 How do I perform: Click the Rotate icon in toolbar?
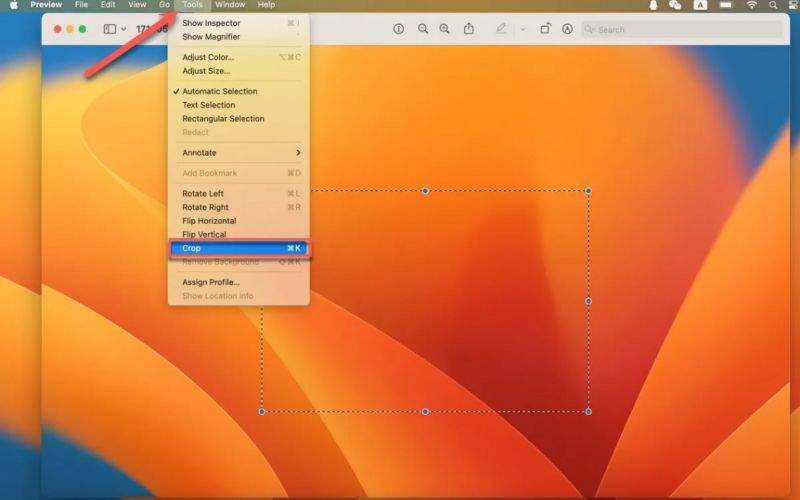click(x=545, y=29)
